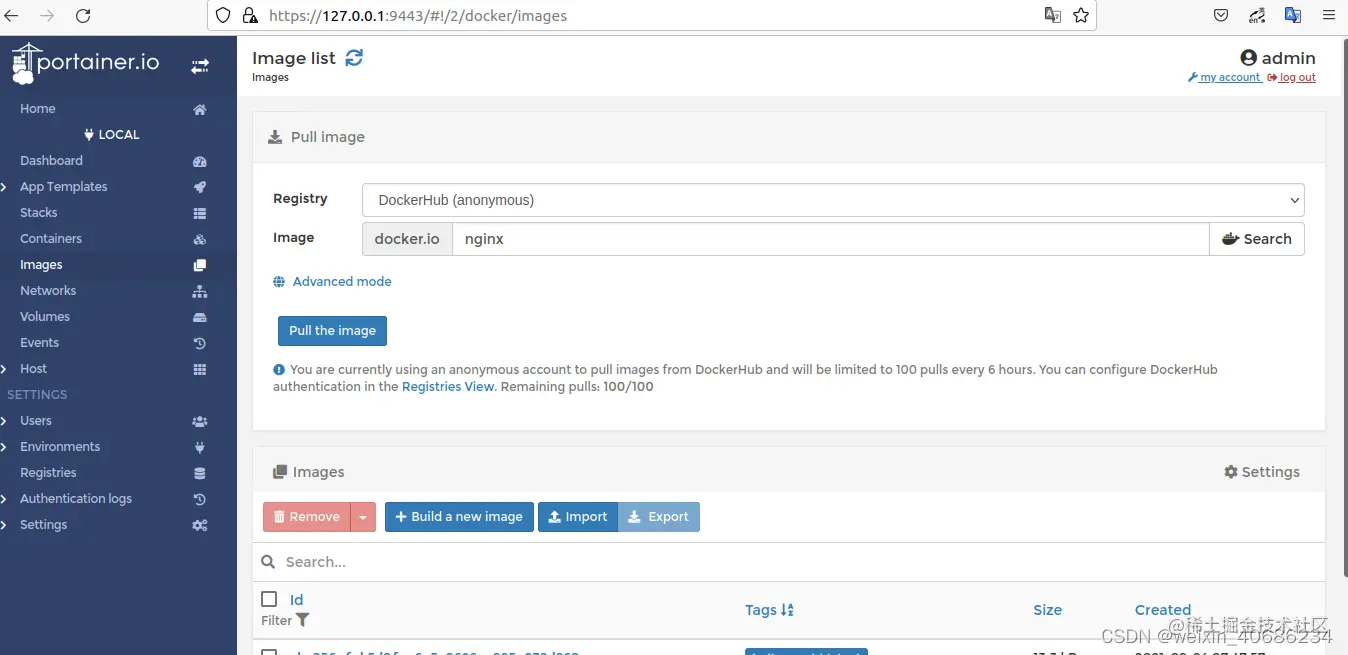Click the site padlock security icon
The width and height of the screenshot is (1348, 655).
[250, 15]
